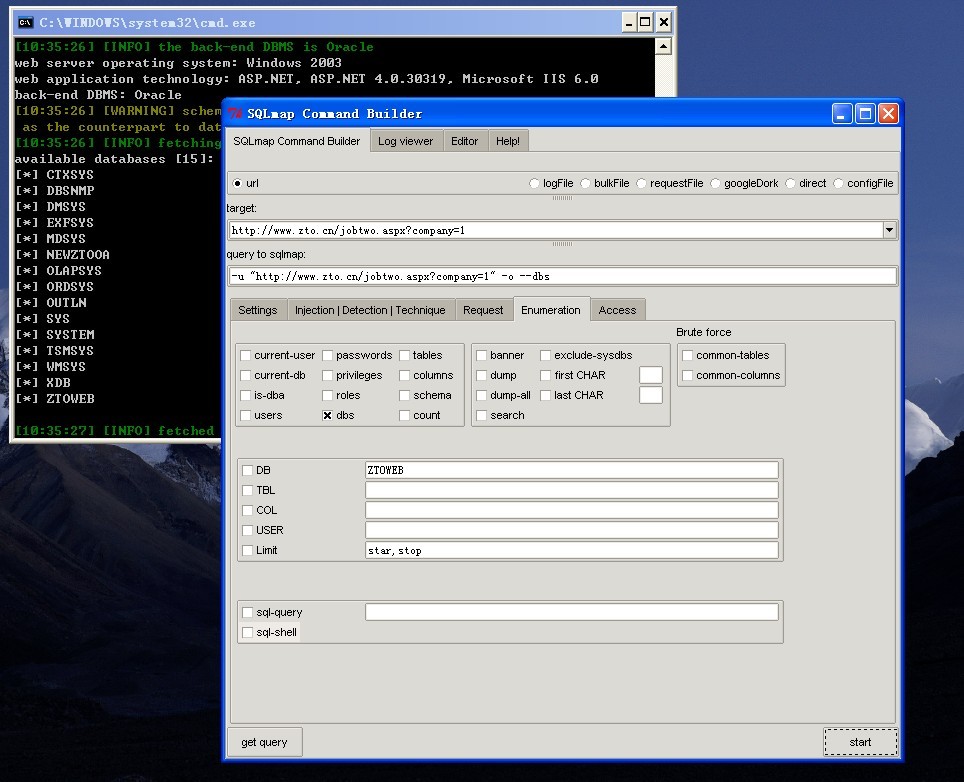Enable the sql-shell checkbox

(x=248, y=633)
